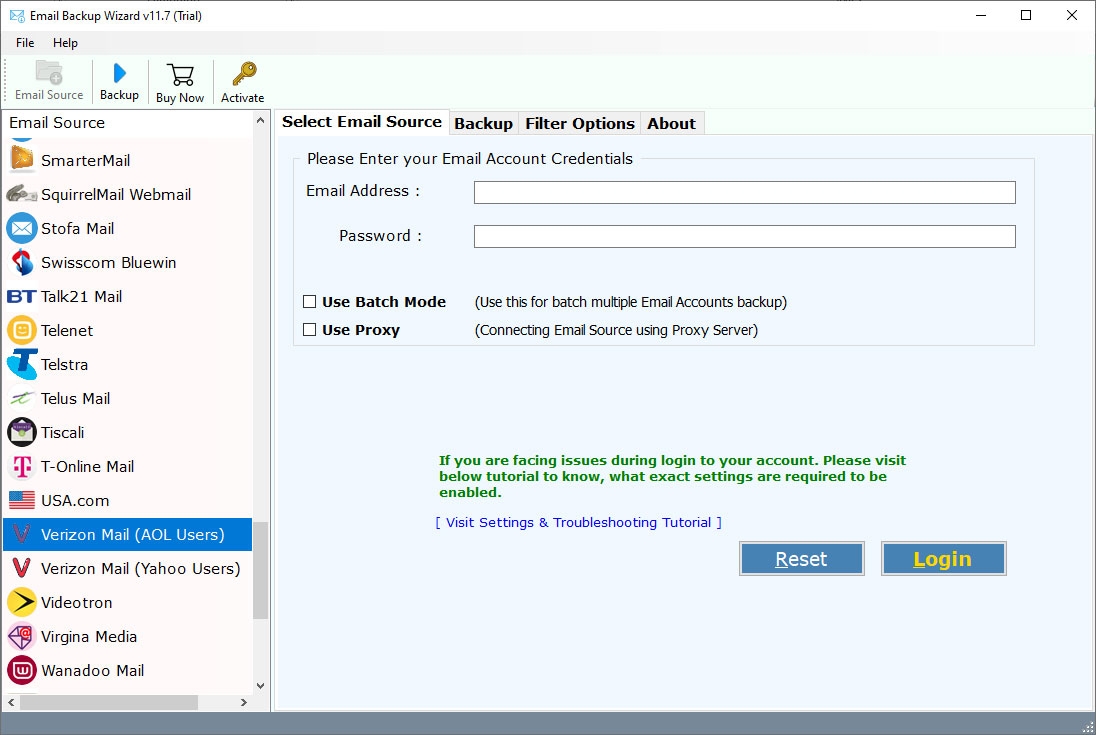
Task: Open the Visit Settings & Troubleshooting Tutorial link
Action: [578, 523]
